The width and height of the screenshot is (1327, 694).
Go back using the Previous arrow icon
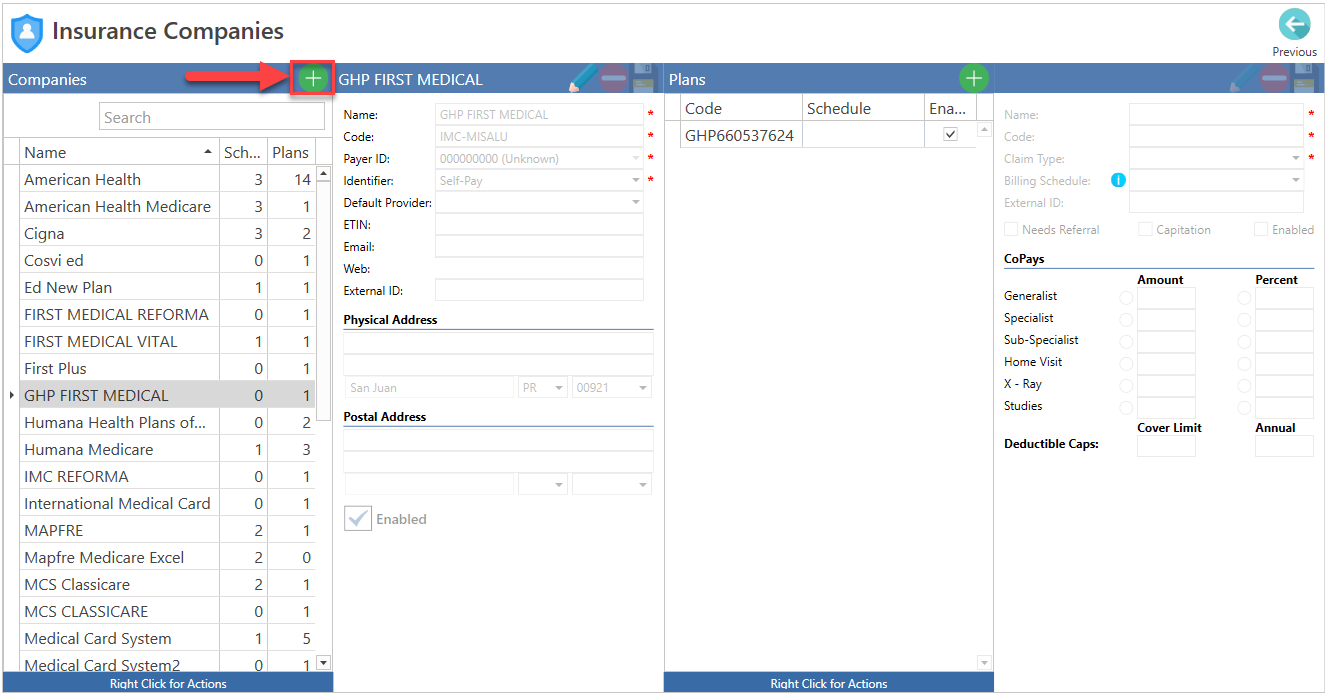tap(1294, 25)
